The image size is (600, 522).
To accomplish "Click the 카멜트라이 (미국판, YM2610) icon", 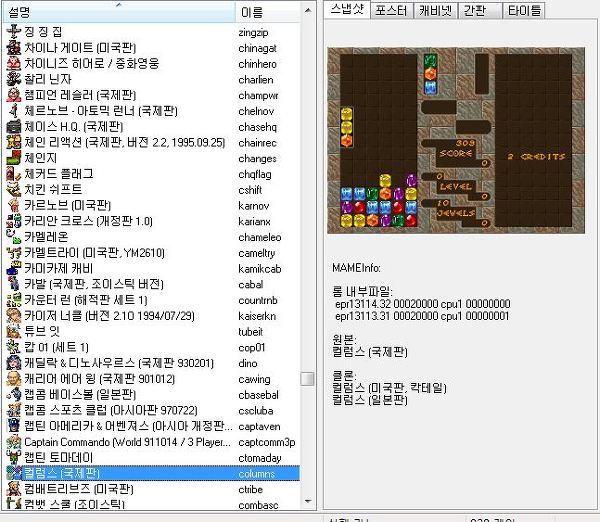I will [x=14, y=253].
